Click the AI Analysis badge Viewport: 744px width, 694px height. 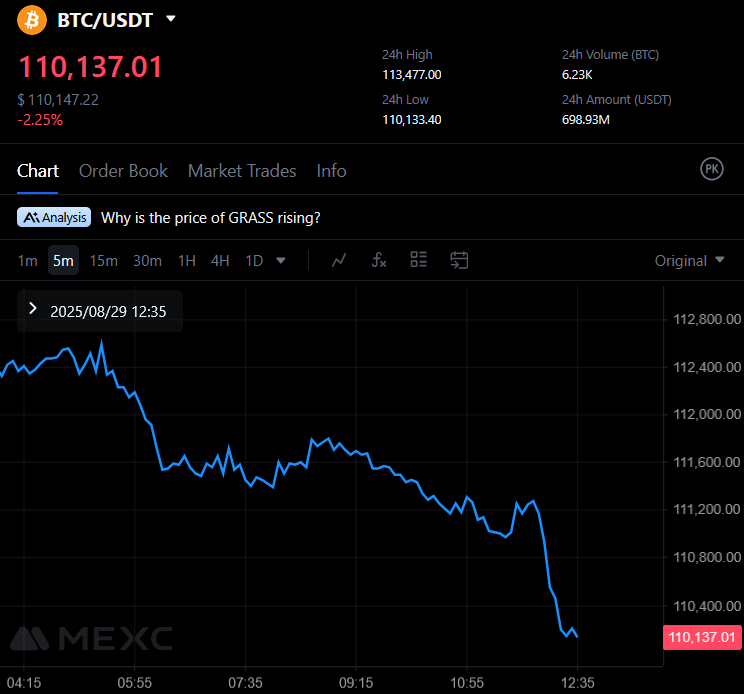56,217
